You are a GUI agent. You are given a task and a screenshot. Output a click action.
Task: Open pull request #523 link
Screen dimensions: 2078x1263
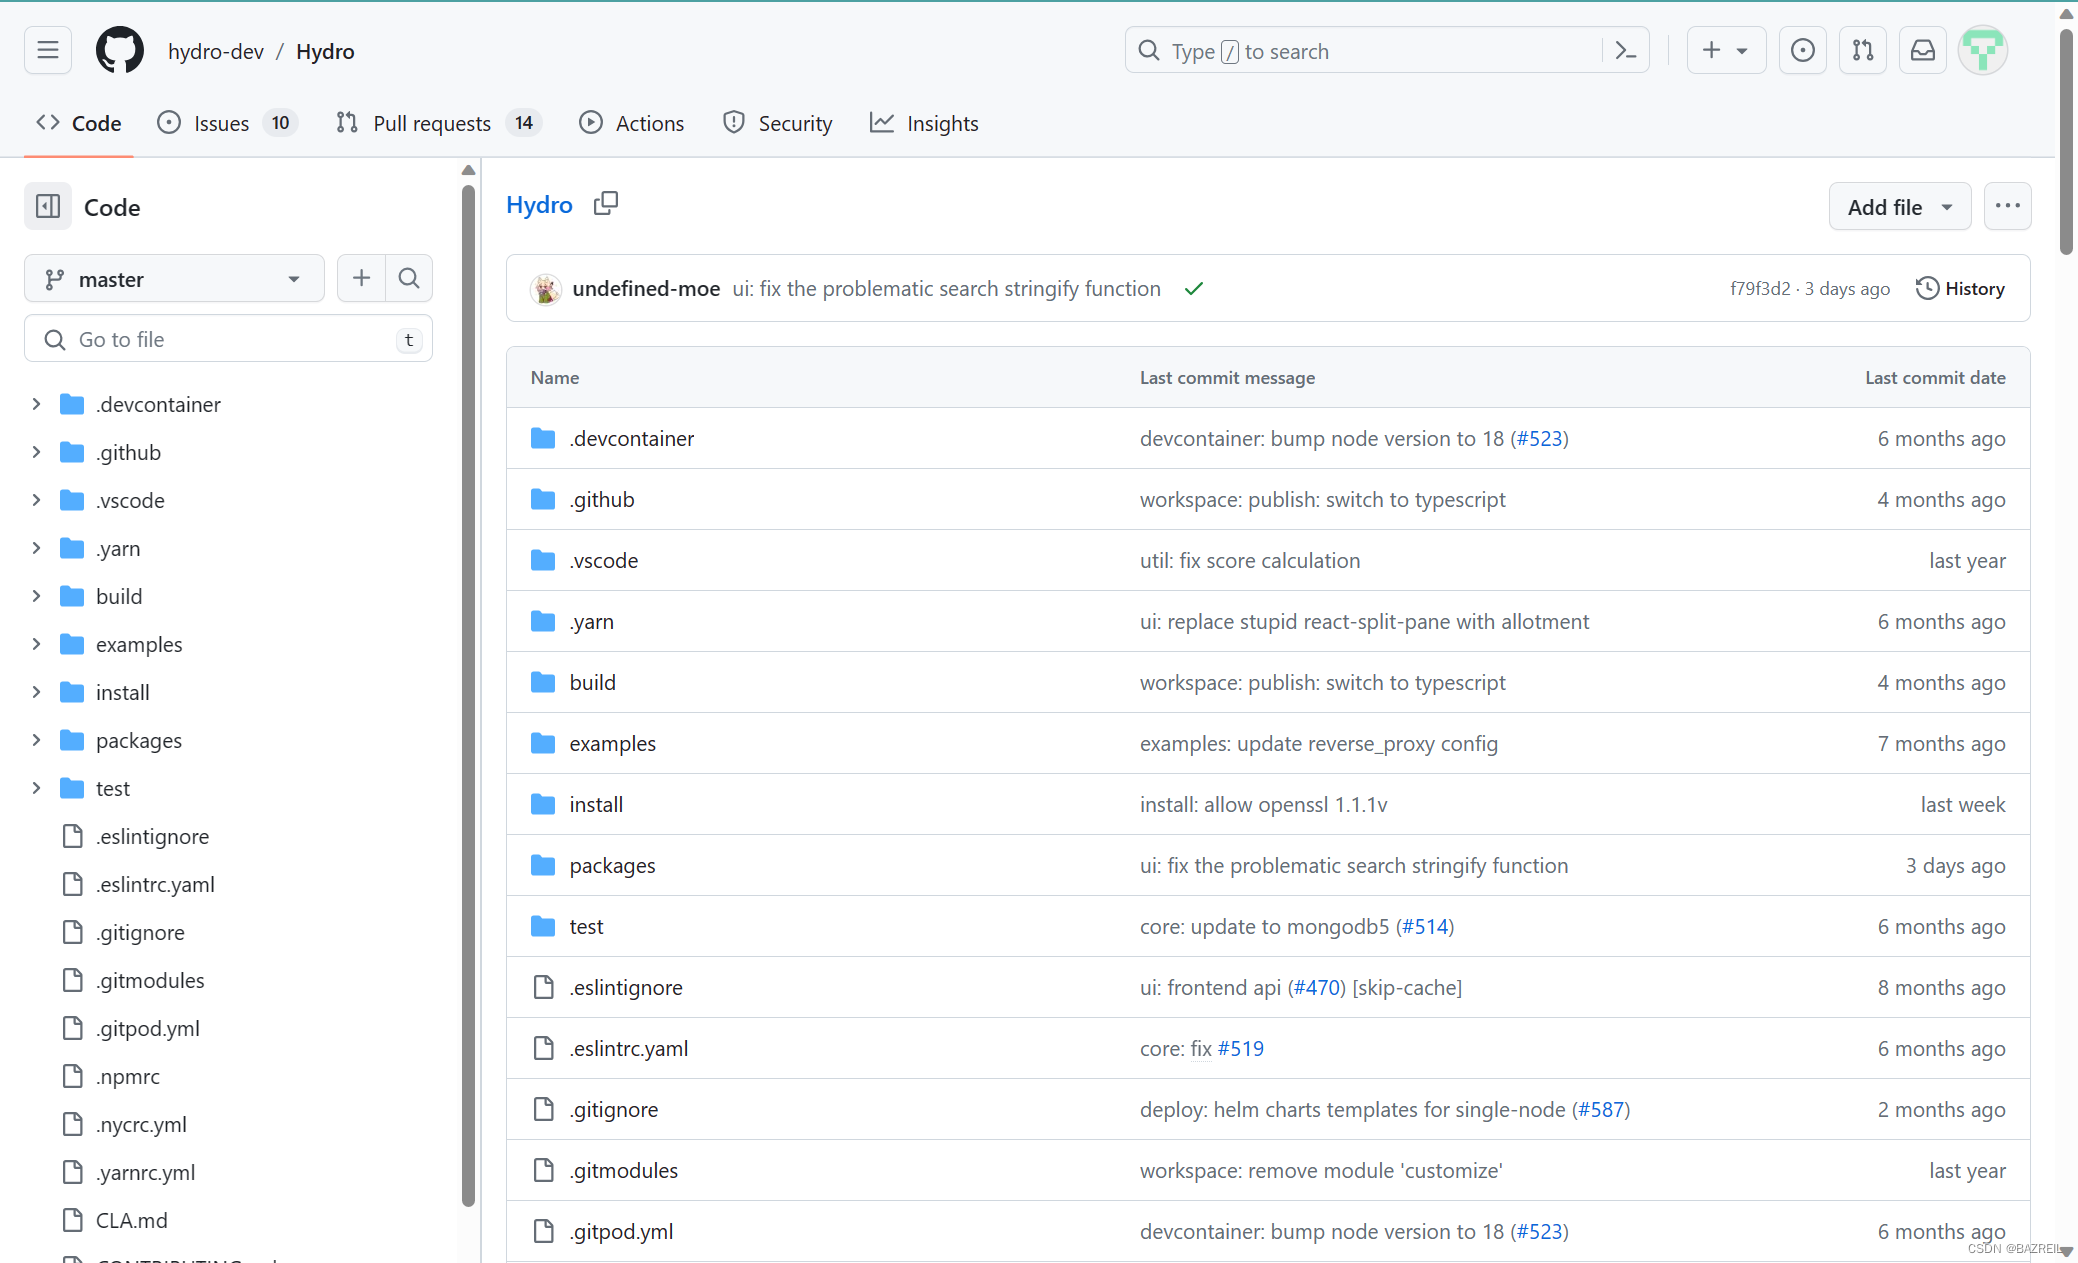(1539, 439)
